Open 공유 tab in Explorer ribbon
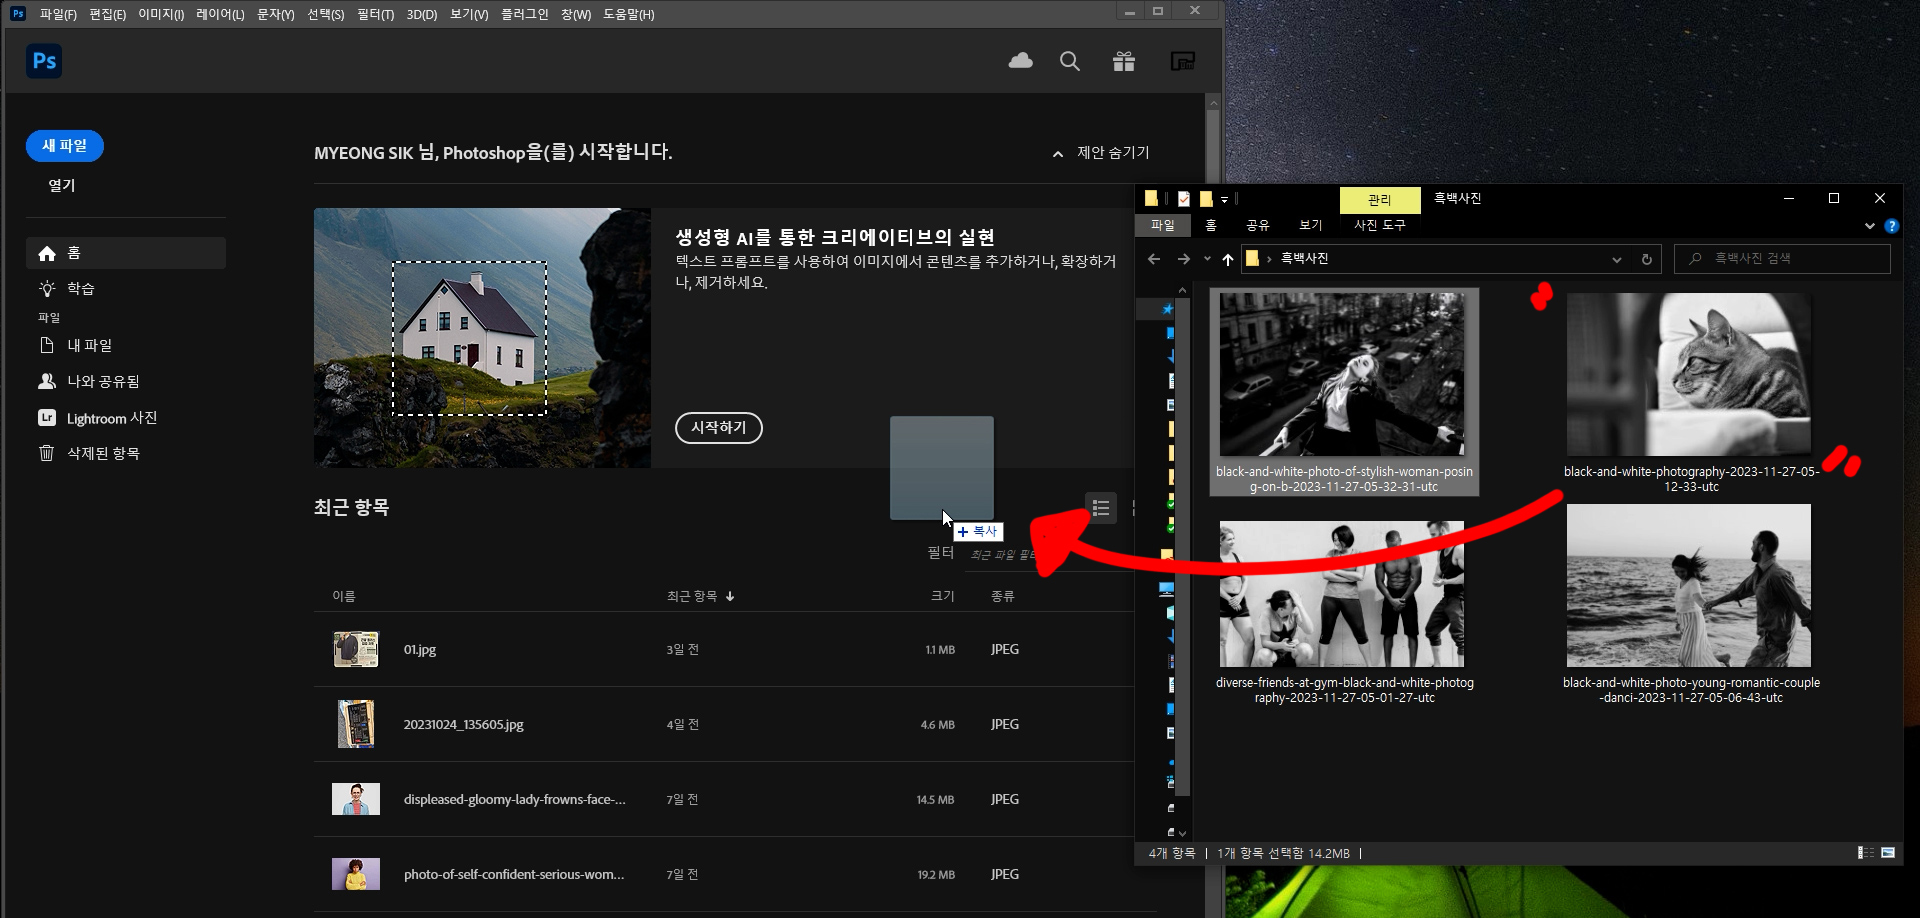 pos(1257,226)
